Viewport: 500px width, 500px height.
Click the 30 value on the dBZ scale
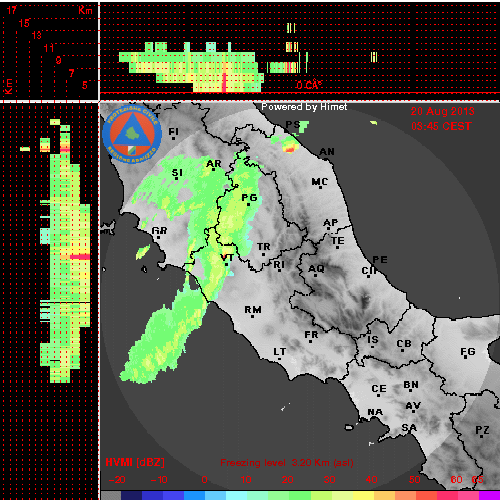(x=329, y=480)
